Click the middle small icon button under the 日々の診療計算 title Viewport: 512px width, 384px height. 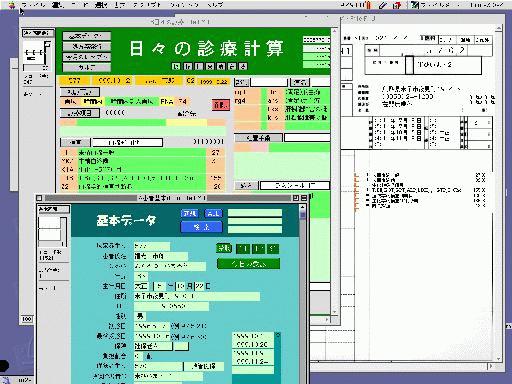point(210,66)
